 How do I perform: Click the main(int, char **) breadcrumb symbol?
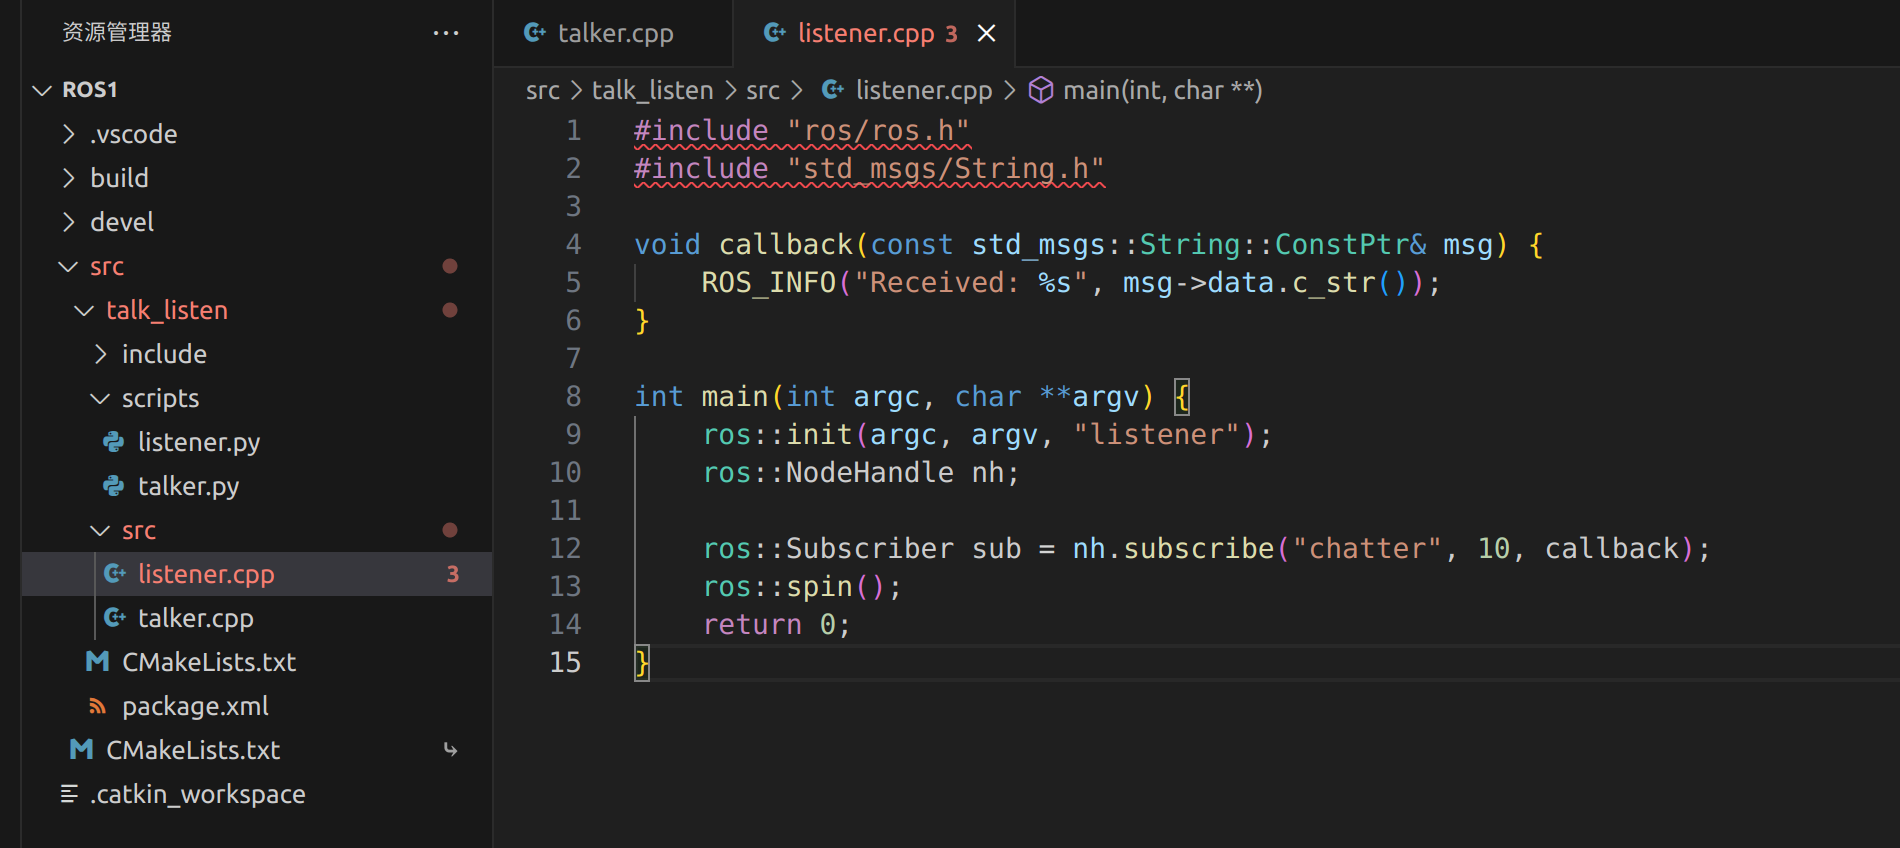click(x=1163, y=91)
